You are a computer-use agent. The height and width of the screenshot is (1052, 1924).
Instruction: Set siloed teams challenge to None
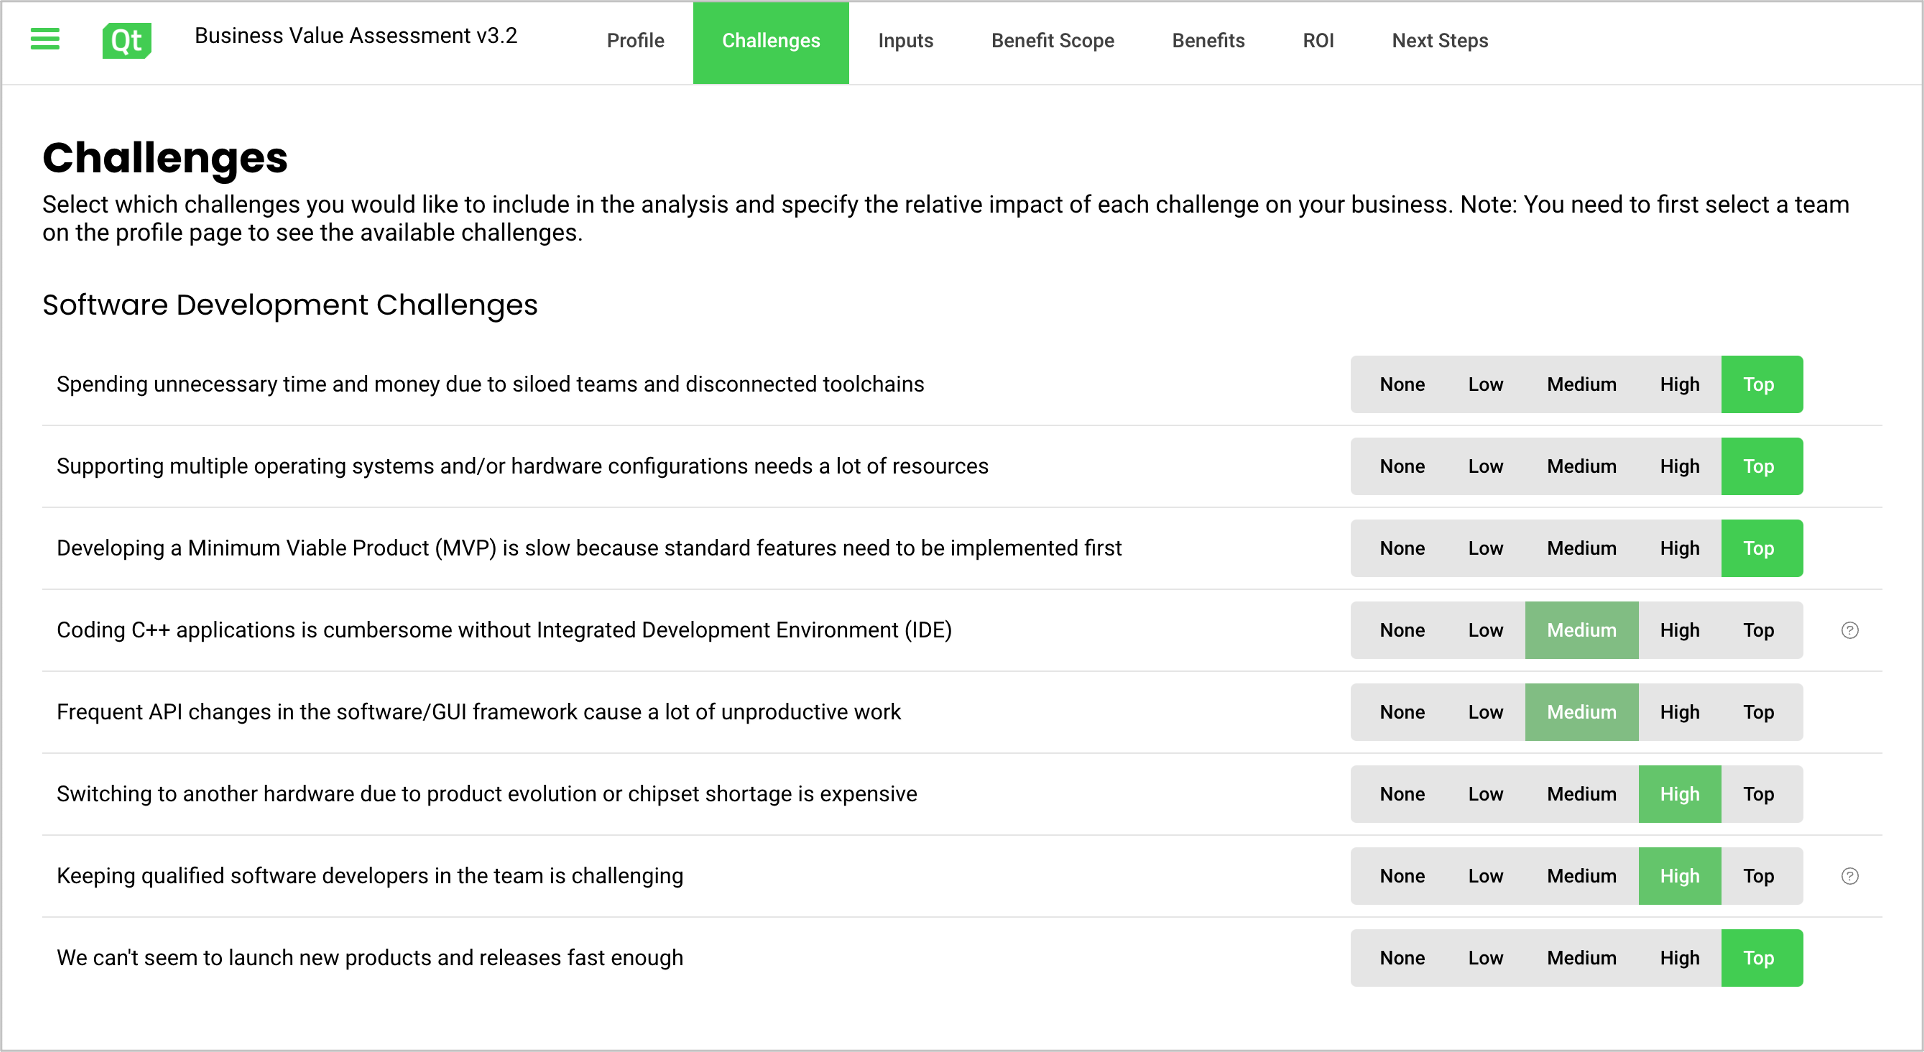1401,385
